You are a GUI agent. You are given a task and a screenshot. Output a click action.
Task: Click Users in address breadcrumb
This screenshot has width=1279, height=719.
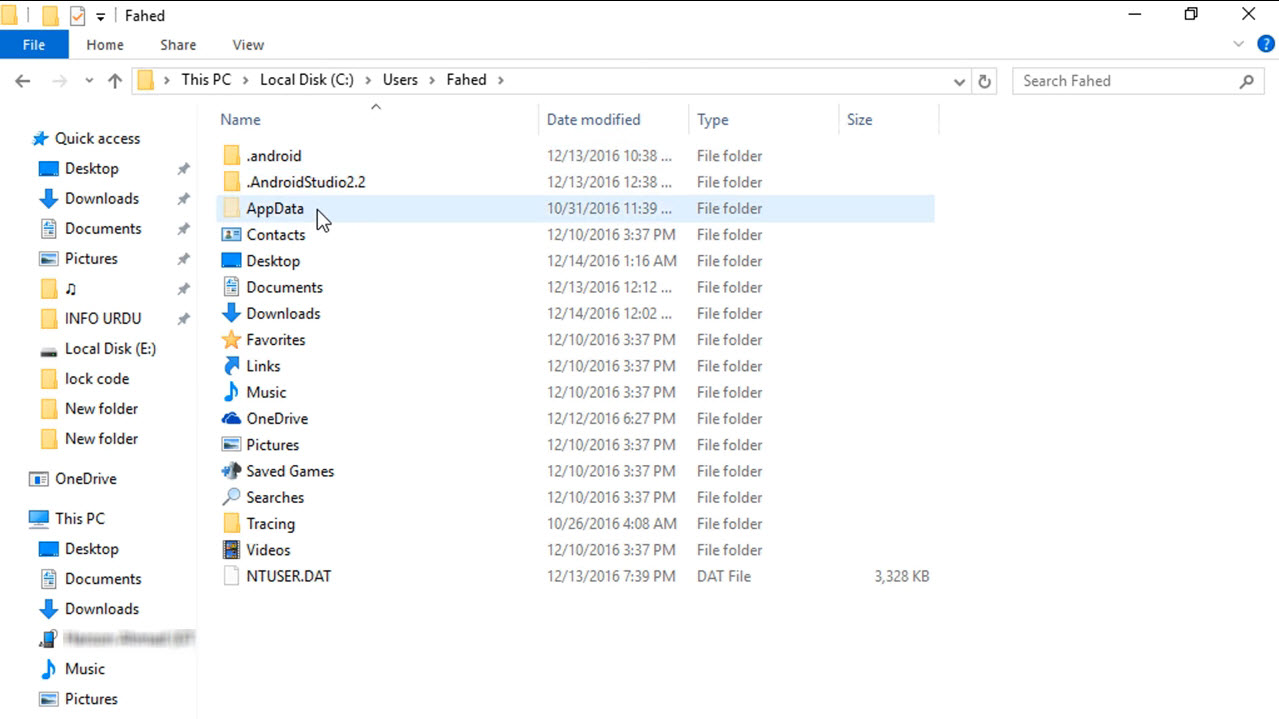point(400,80)
